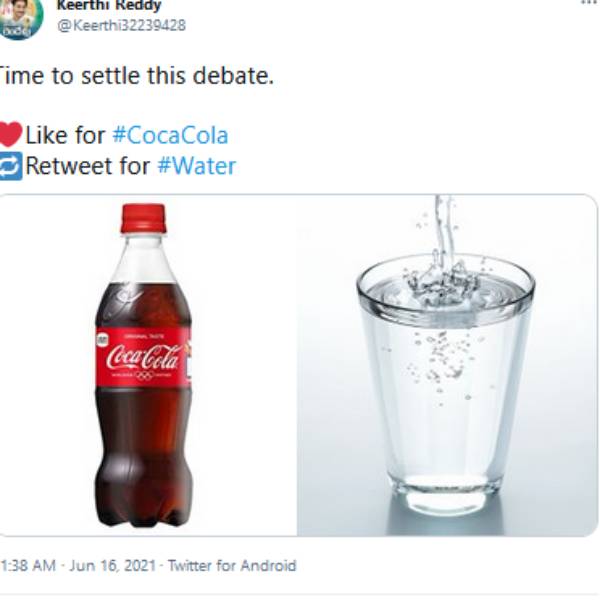Screen dimensions: 600x600
Task: Click the "Like for" text
Action: (65, 134)
